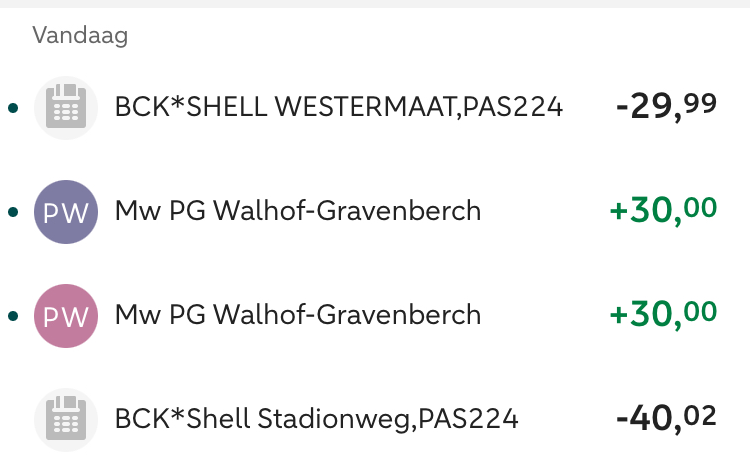
Task: Open the BCK*SHELL WESTERMAAT,PAS224 transaction
Action: click(x=339, y=107)
